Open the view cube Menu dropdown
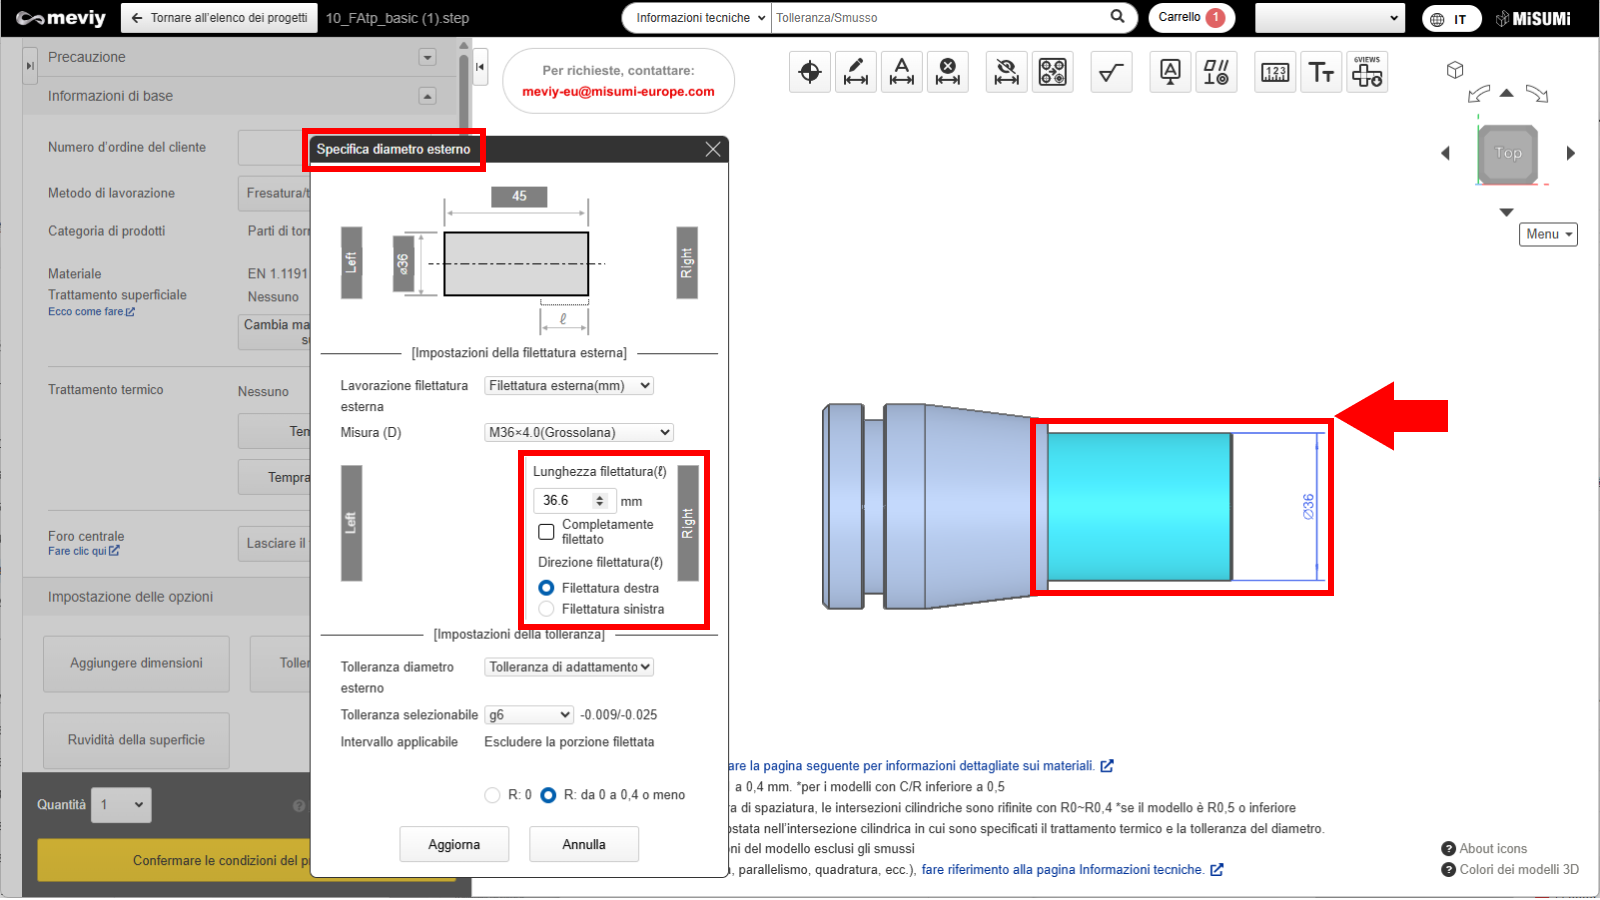 pos(1548,234)
